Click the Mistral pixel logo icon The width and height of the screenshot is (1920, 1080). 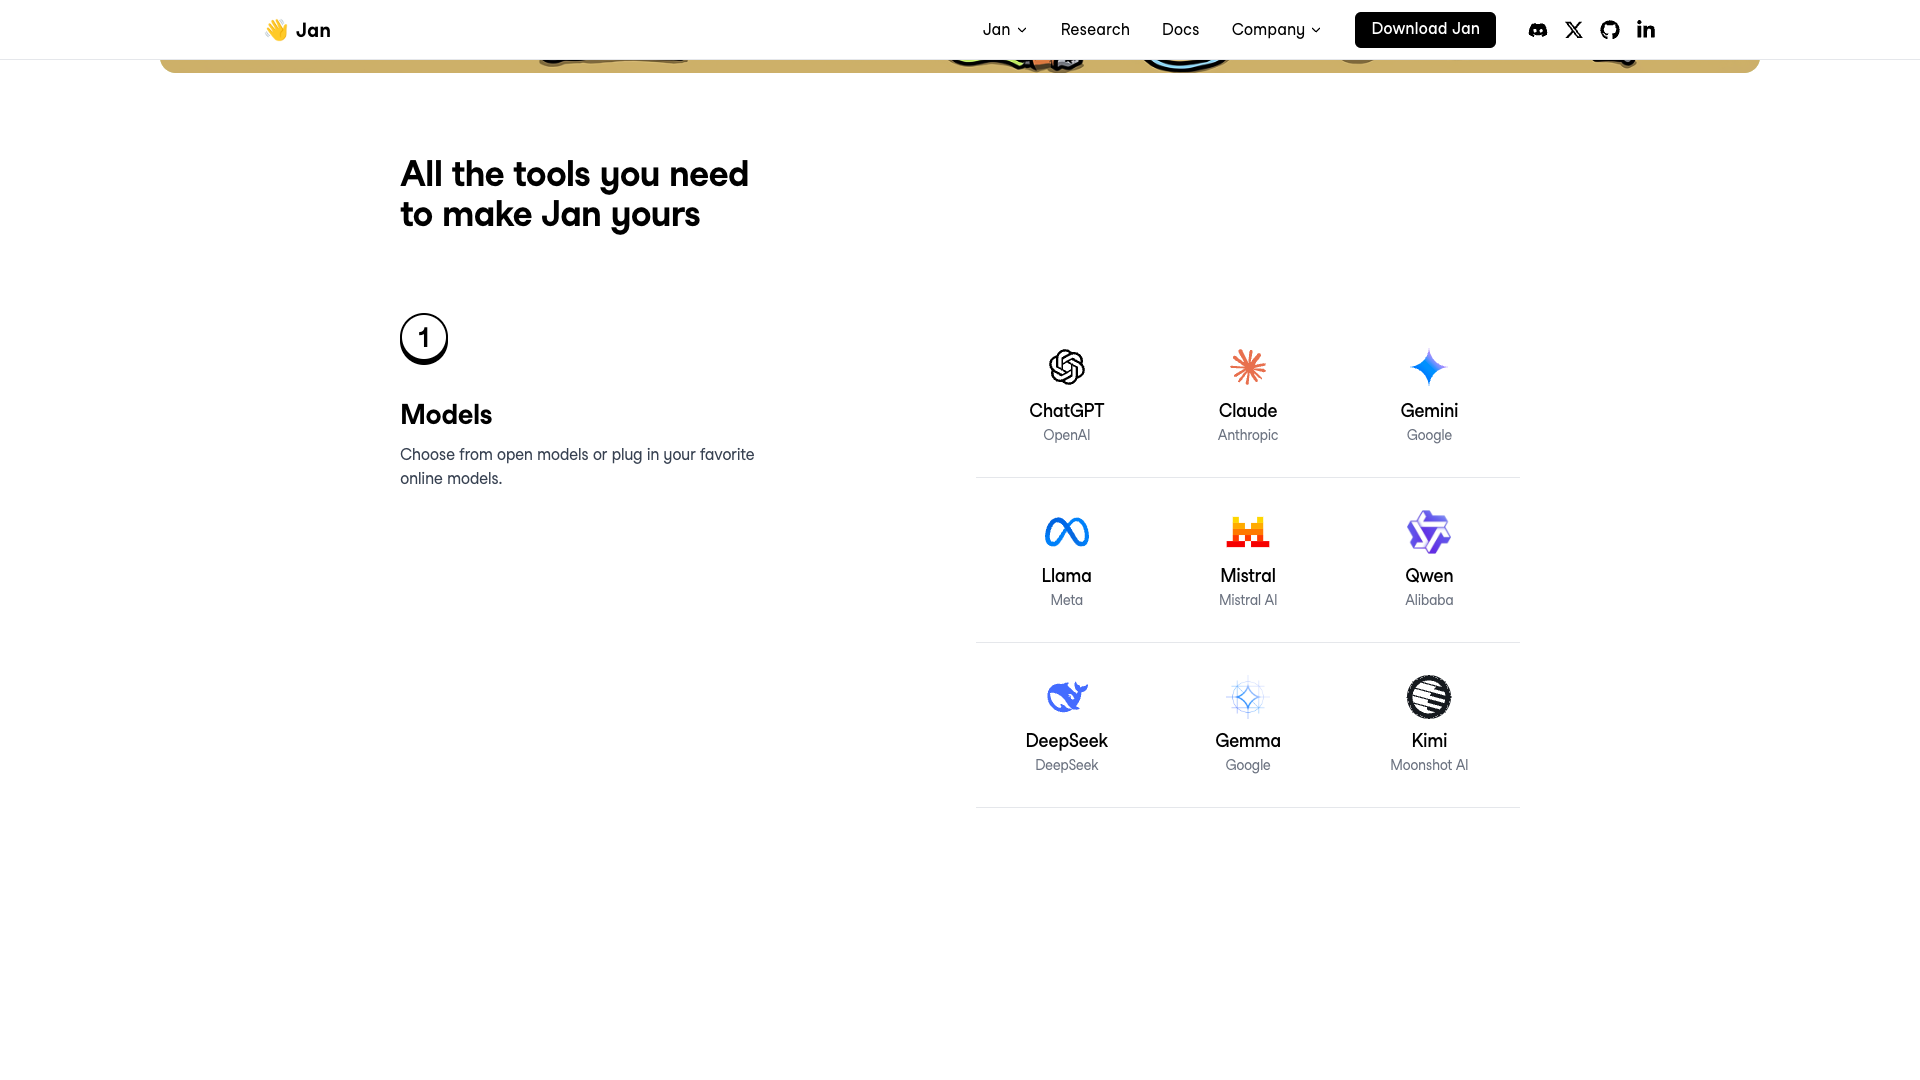point(1248,532)
